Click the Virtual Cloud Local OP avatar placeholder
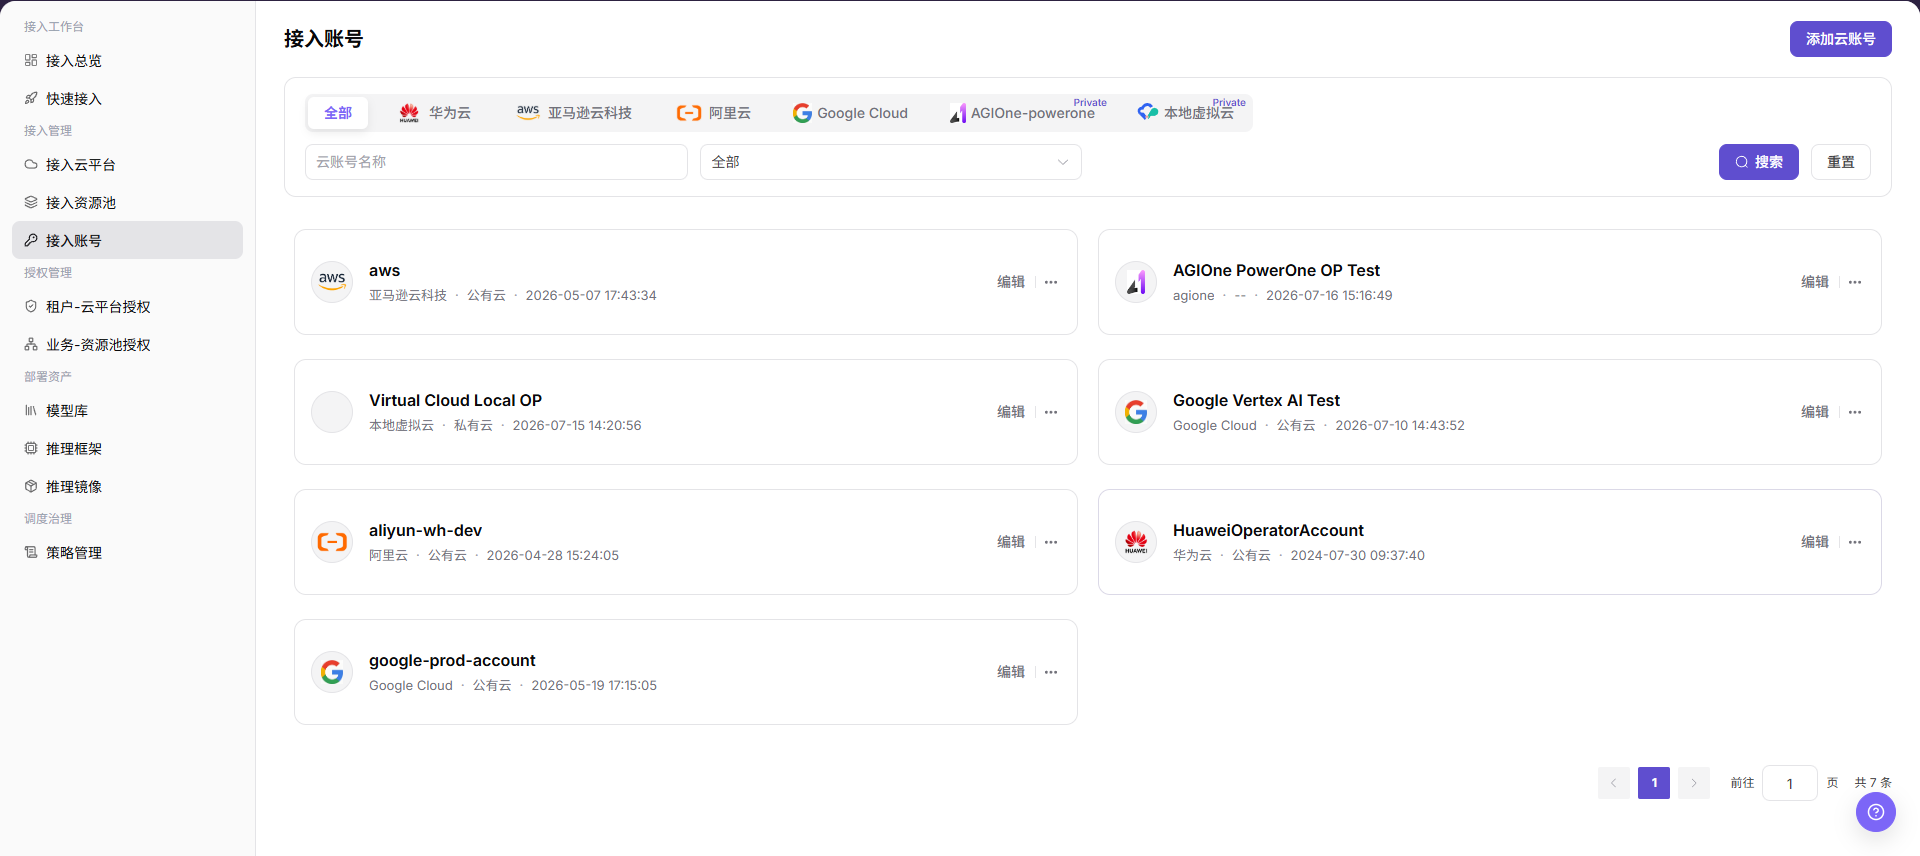Image resolution: width=1920 pixels, height=856 pixels. [332, 412]
